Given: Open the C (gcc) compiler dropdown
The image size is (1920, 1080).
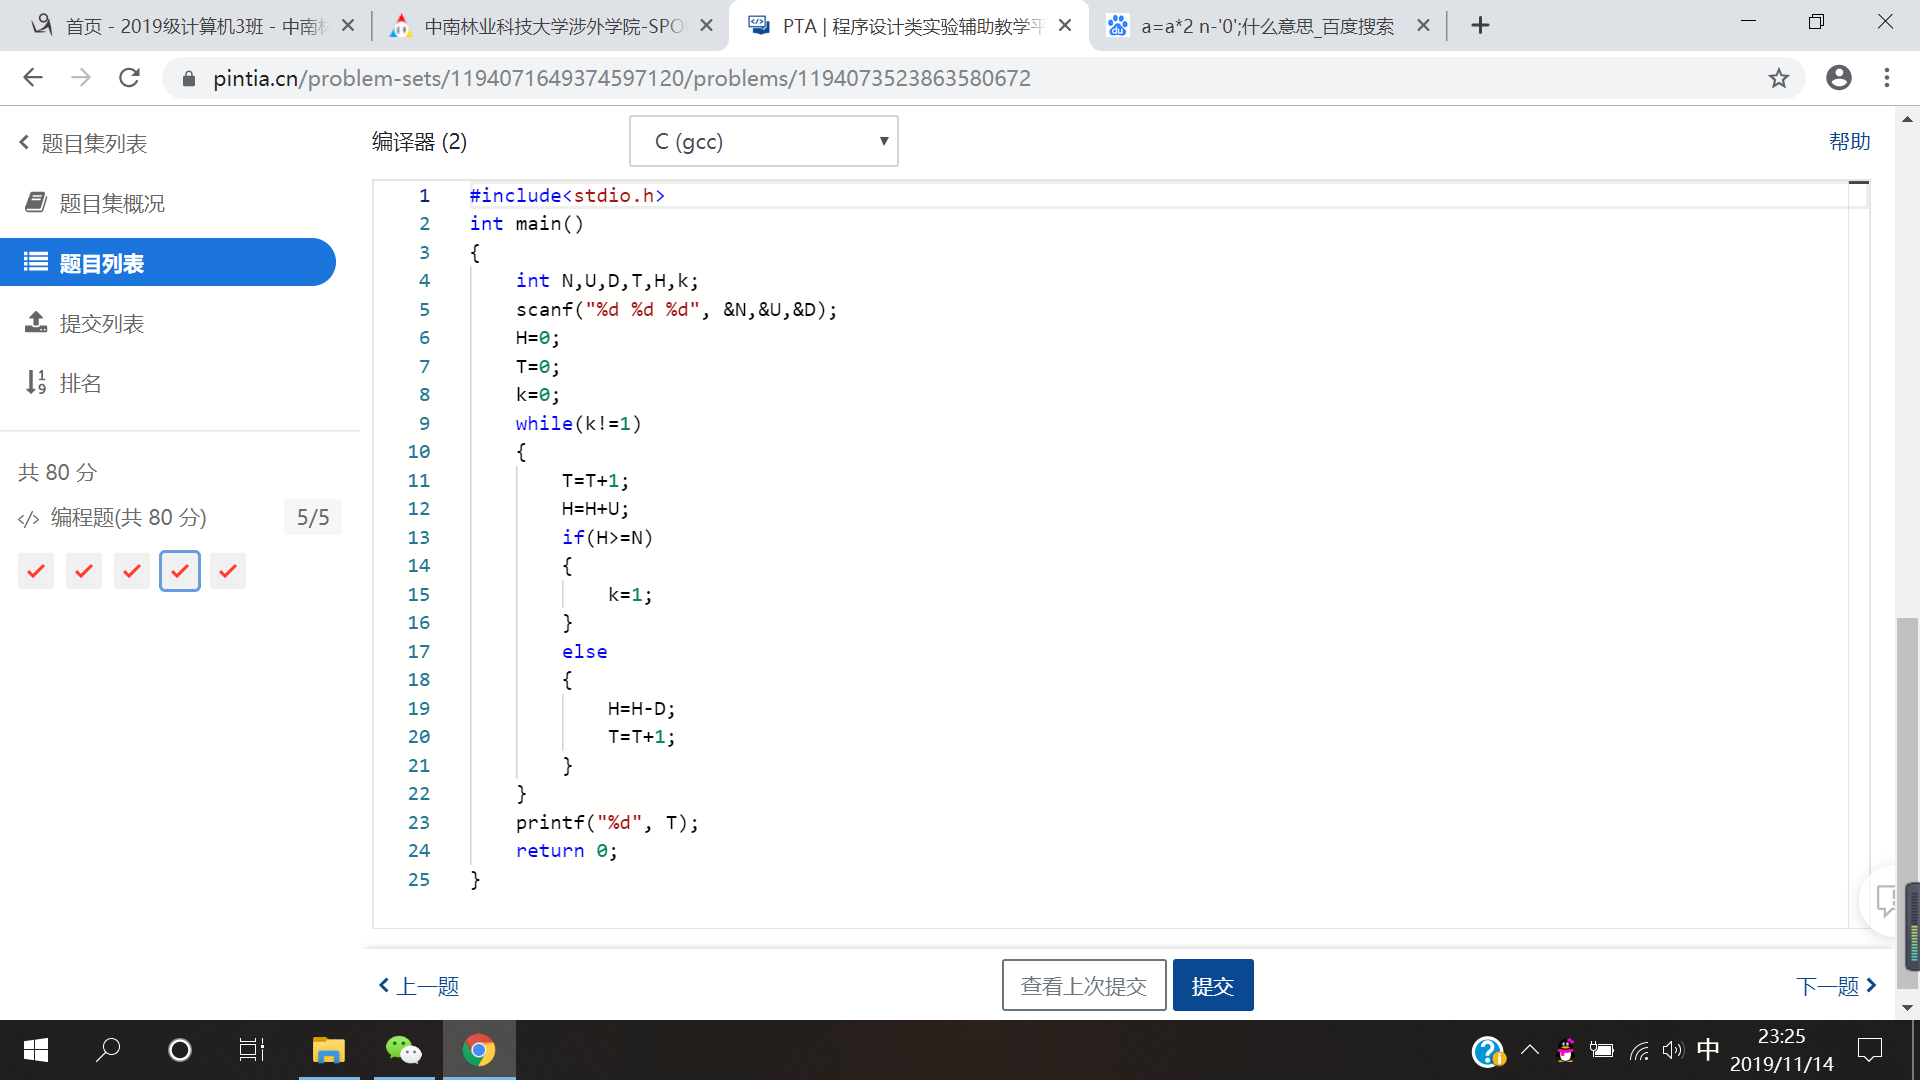Looking at the screenshot, I should pyautogui.click(x=763, y=141).
